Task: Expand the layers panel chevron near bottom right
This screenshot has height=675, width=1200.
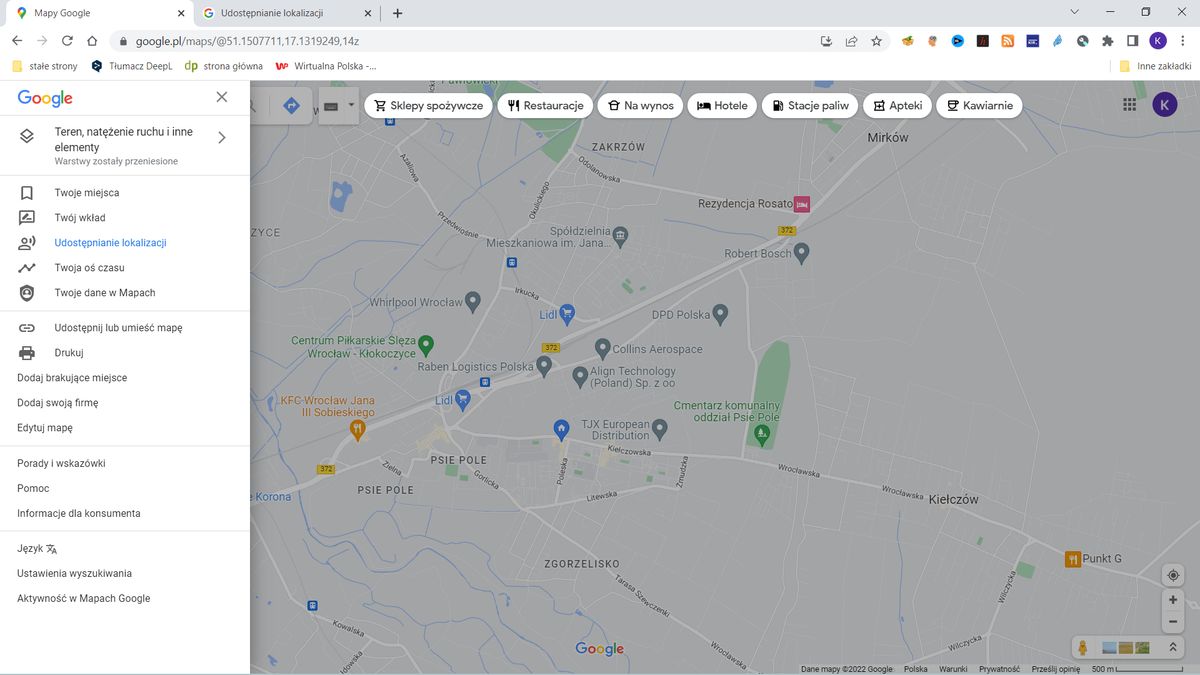Action: tap(1172, 646)
